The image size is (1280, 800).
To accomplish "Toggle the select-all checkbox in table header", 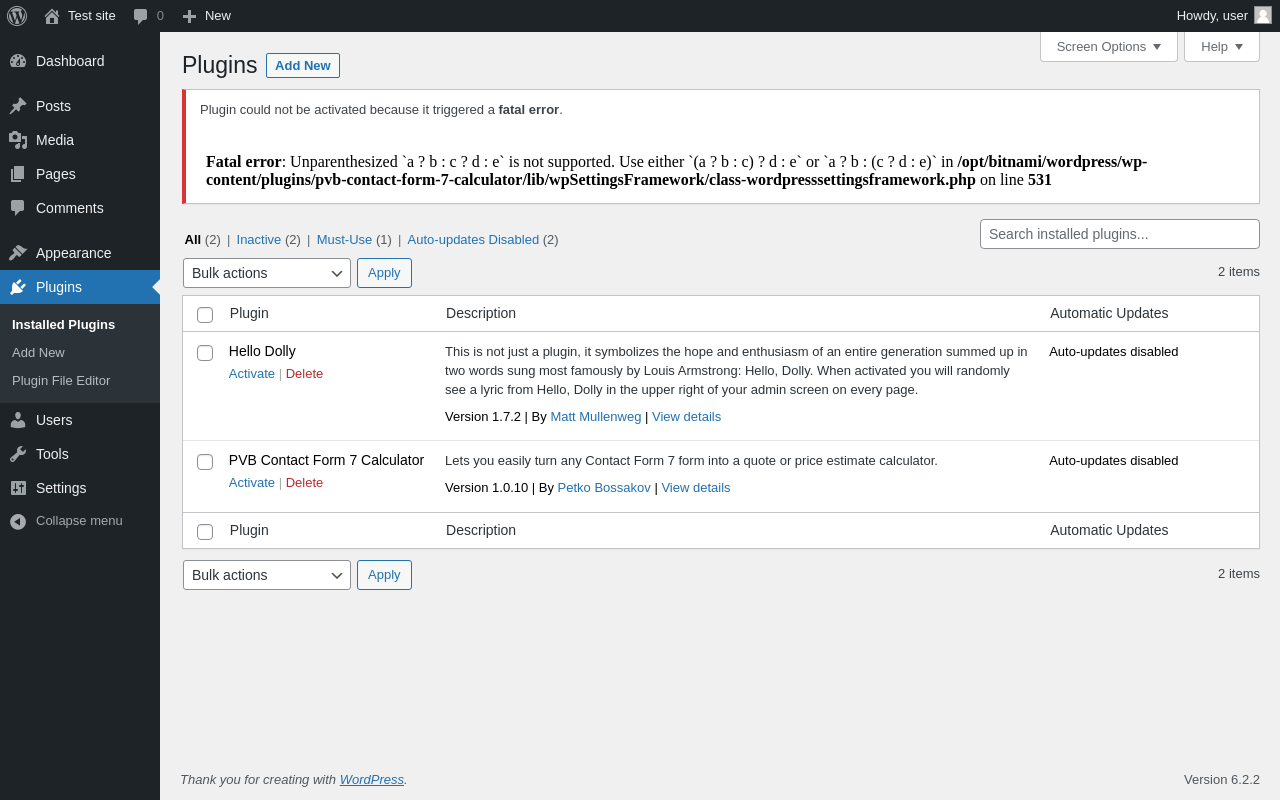I will coord(205,315).
